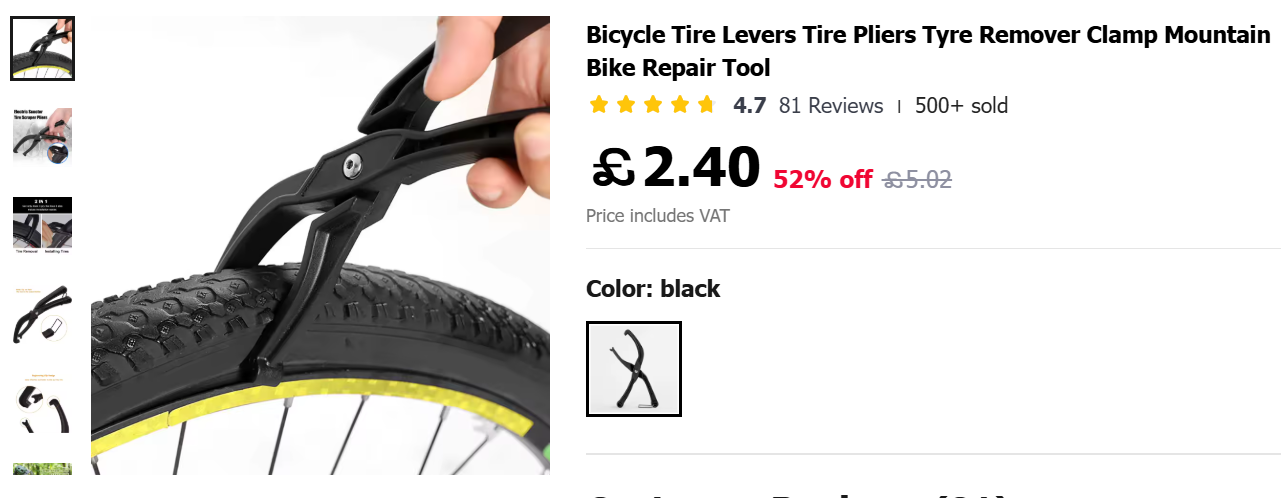
Task: Click the 4.7 rating score
Action: tap(749, 105)
